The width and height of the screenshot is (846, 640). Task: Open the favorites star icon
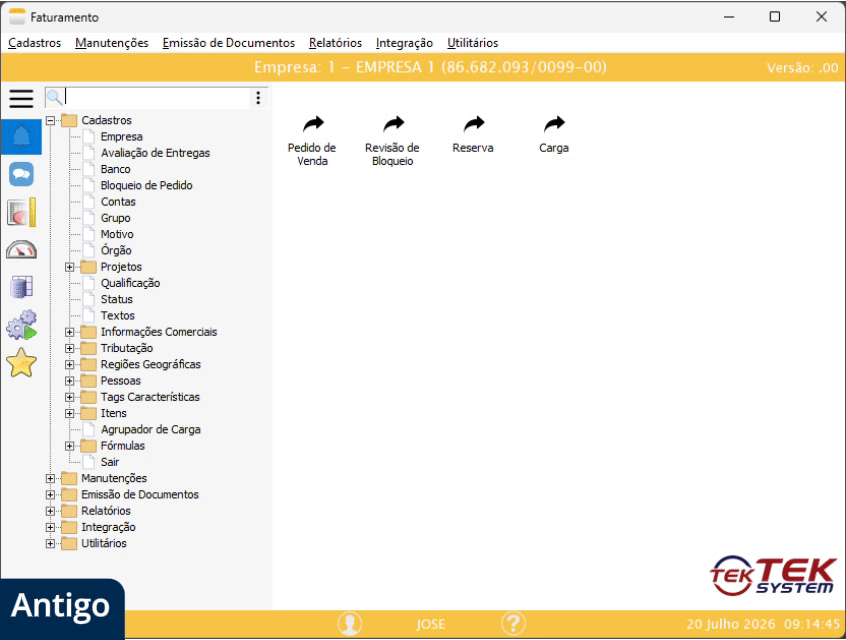(21, 362)
